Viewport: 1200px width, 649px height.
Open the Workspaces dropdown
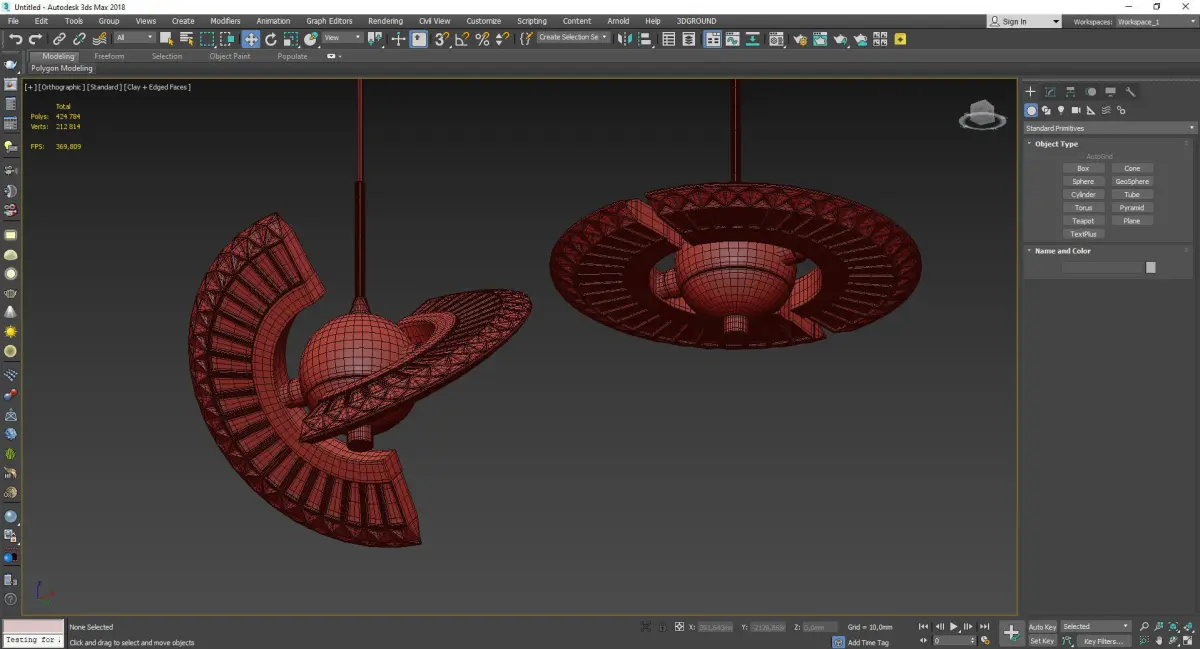tap(1155, 21)
